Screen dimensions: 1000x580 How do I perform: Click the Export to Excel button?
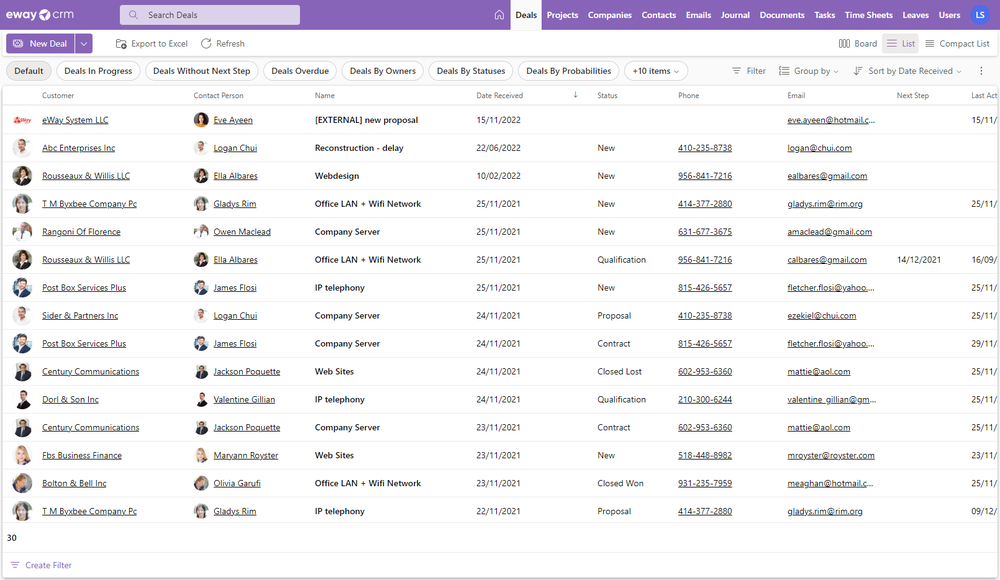pyautogui.click(x=152, y=43)
